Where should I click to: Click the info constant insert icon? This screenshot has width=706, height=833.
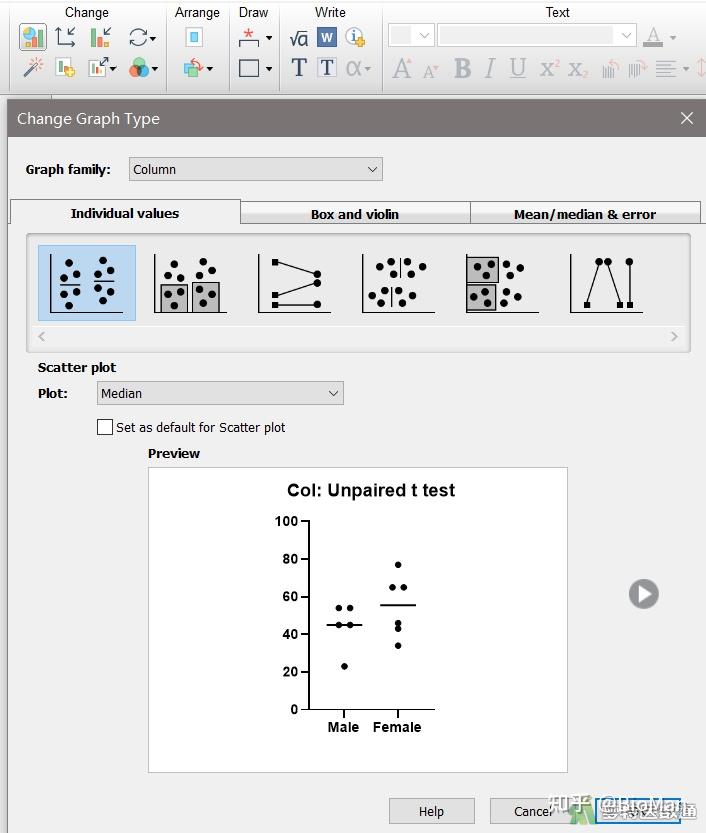tap(355, 37)
